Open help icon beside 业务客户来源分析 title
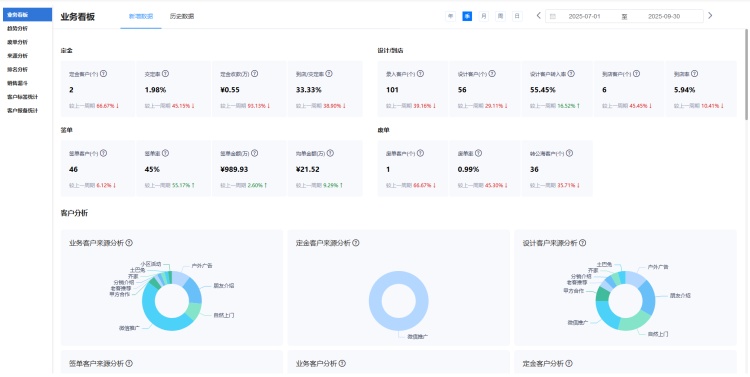750x377 pixels. click(x=129, y=243)
